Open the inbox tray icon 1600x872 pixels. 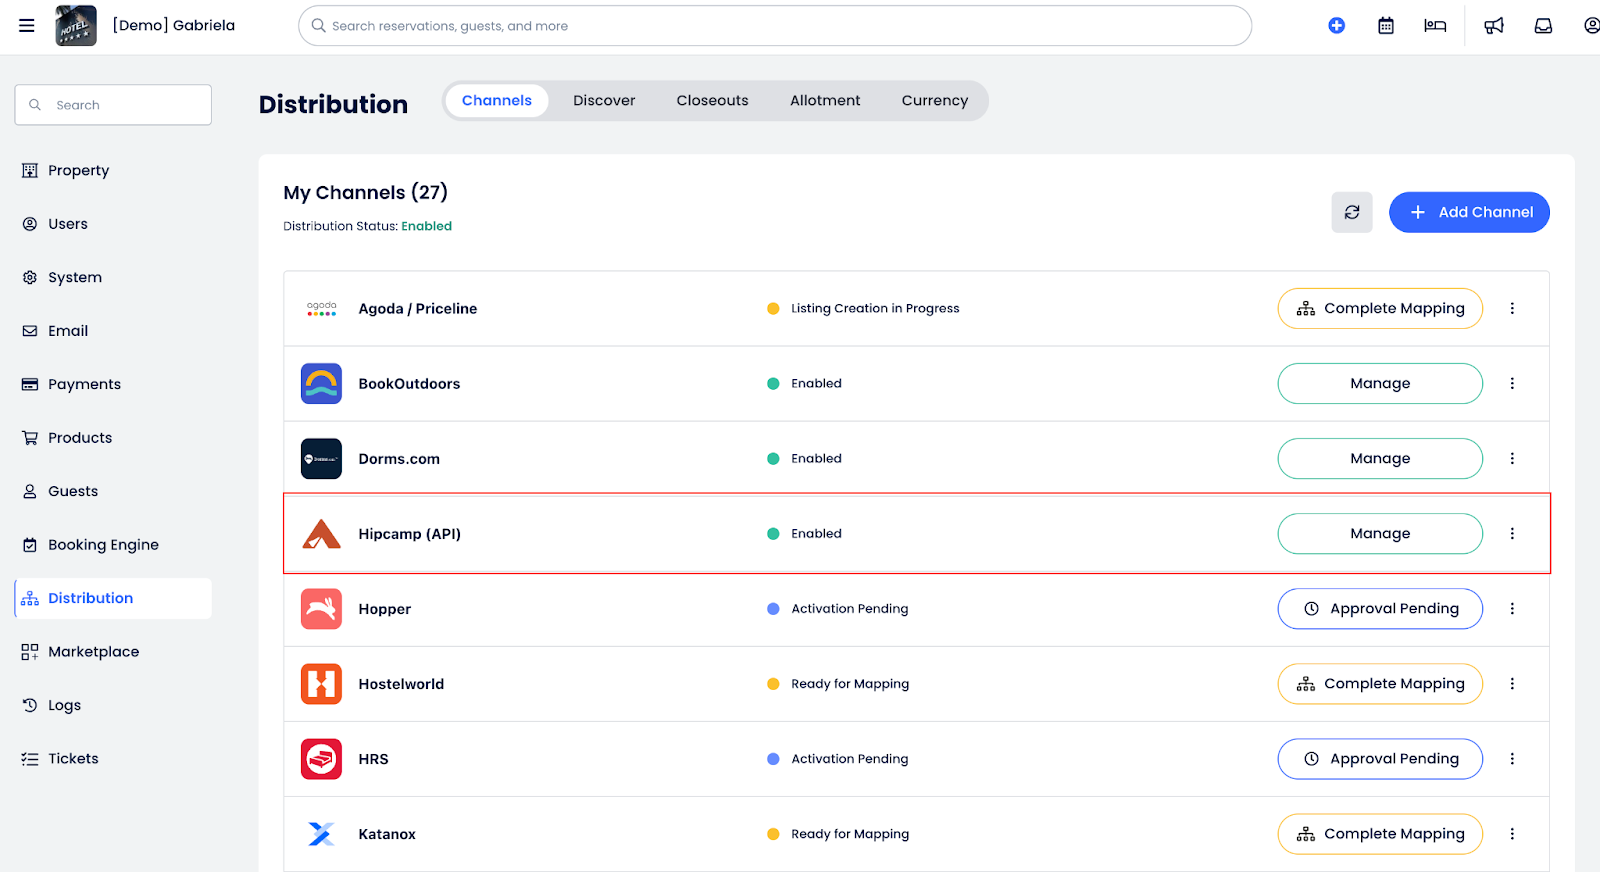click(1543, 26)
